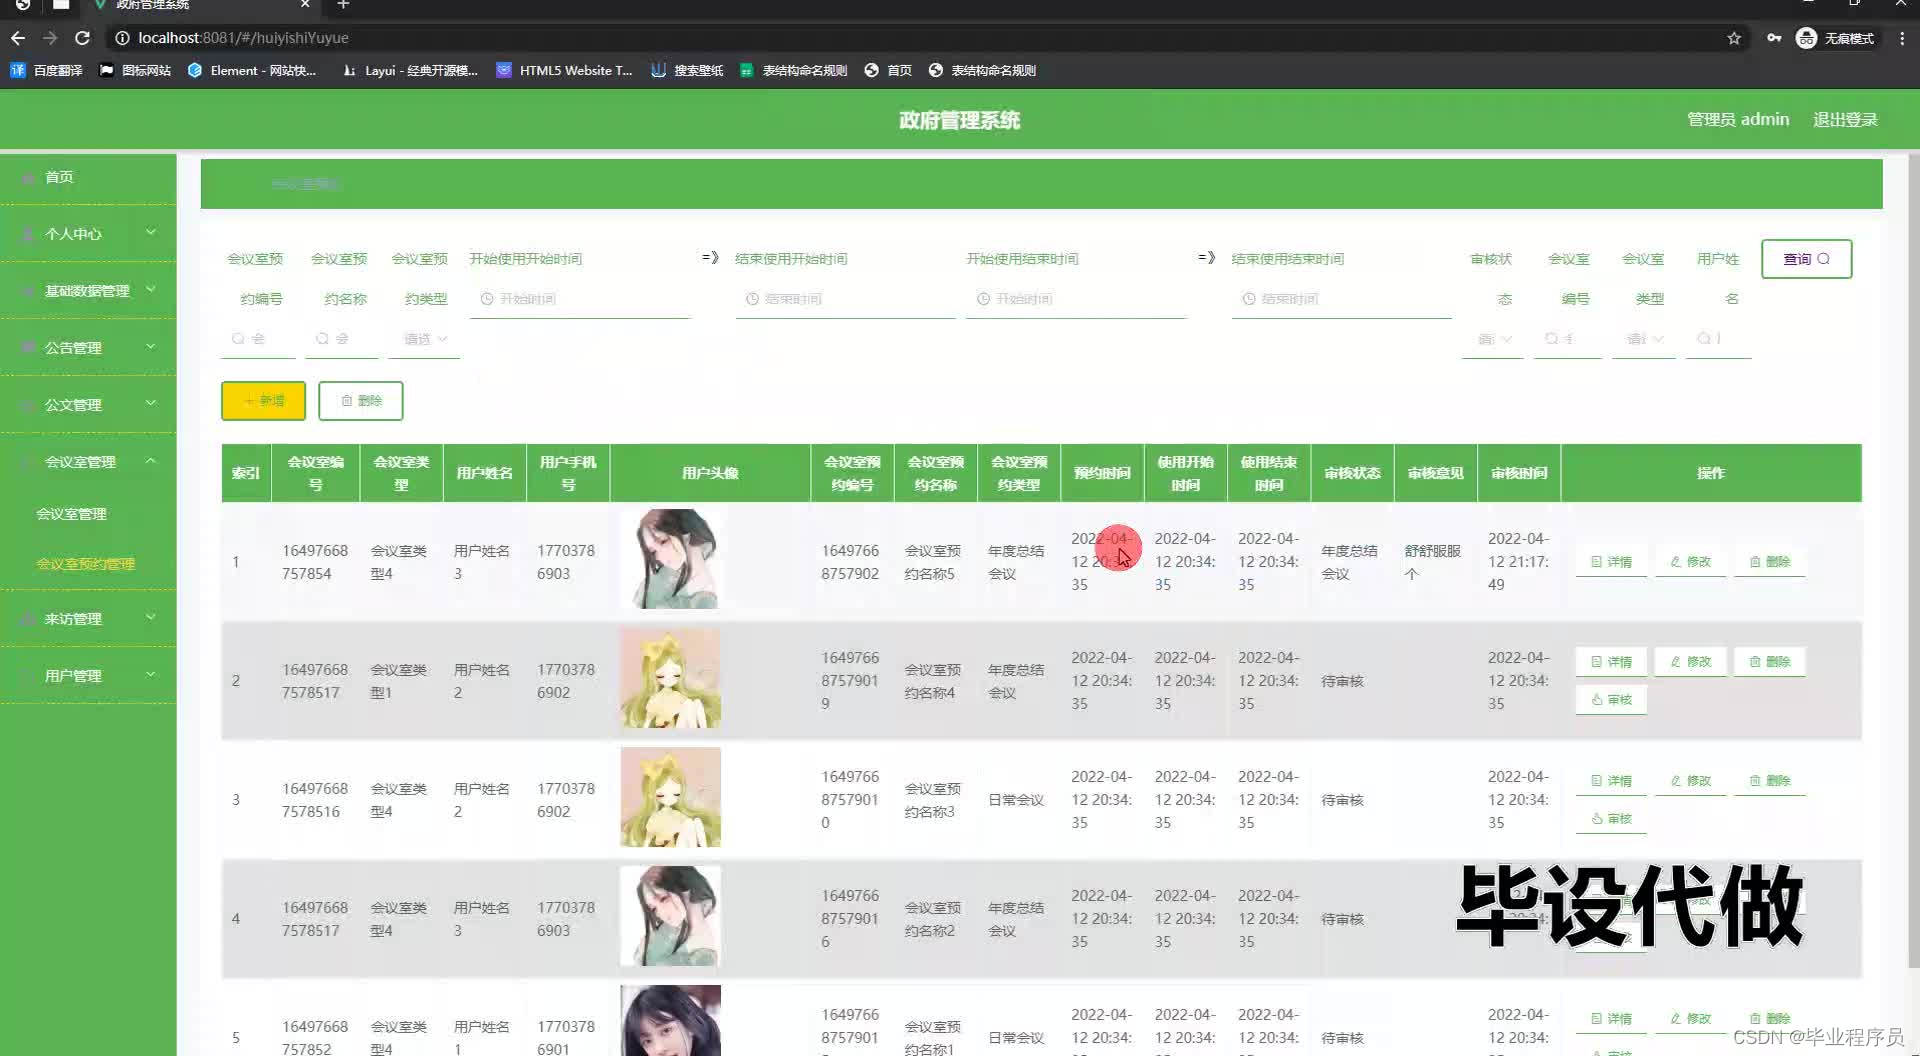Click the 结束使用结束时间 date field
The image size is (1920, 1056).
(x=1341, y=299)
